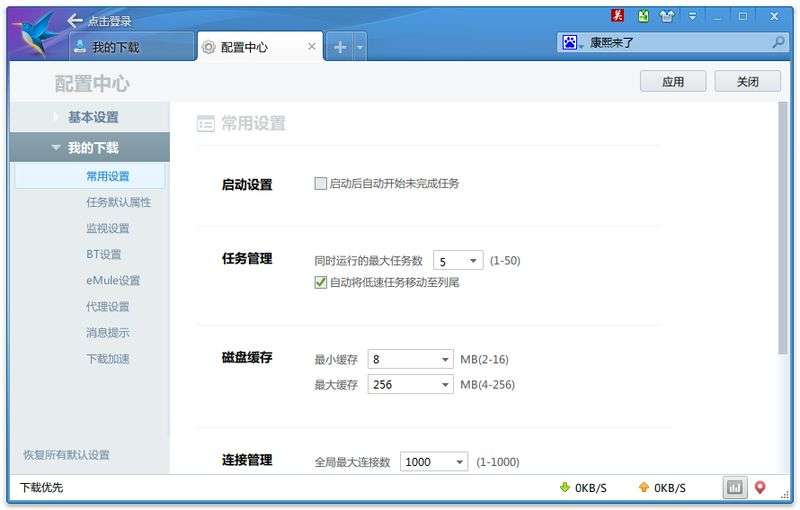Click the 任务管理 section label
800x510 pixels.
pos(247,259)
